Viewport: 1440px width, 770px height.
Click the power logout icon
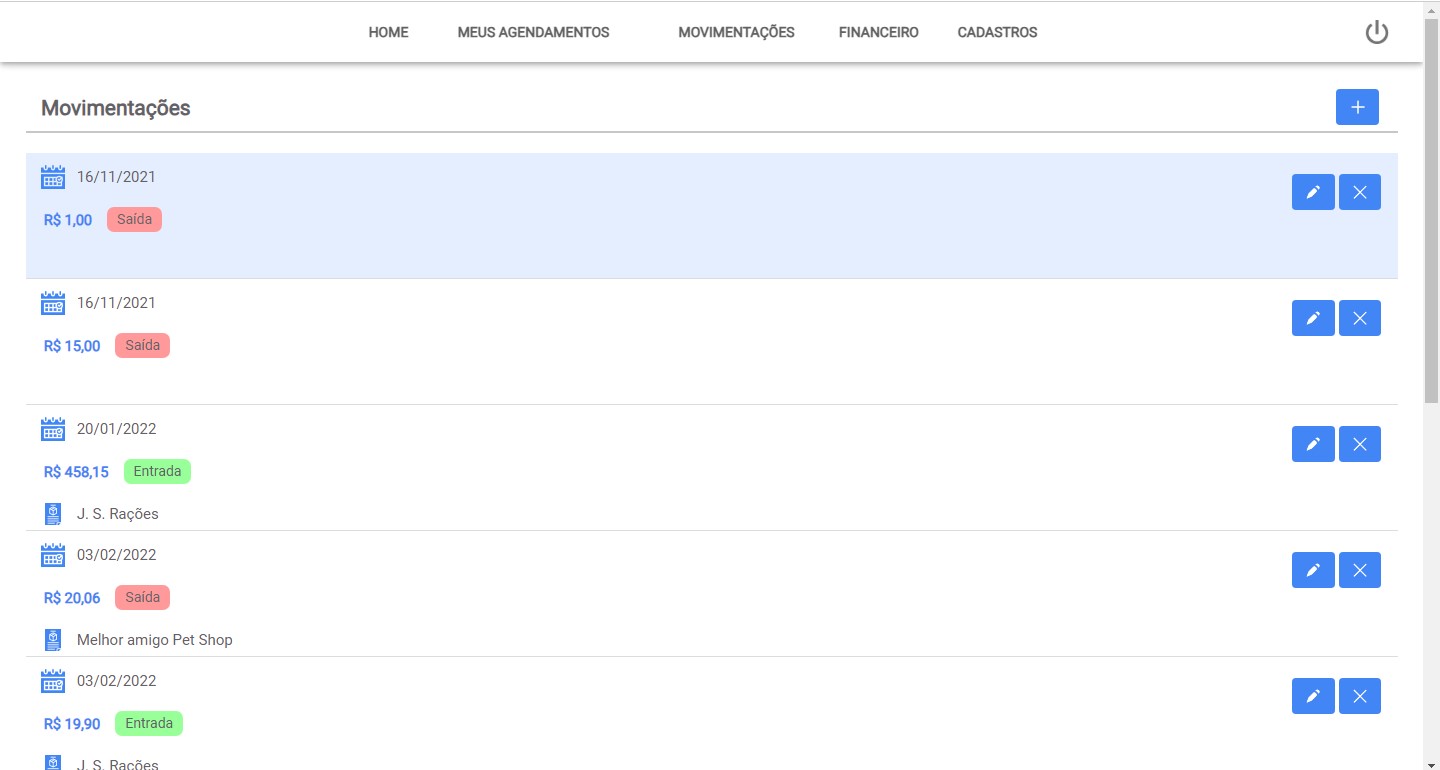[x=1377, y=32]
